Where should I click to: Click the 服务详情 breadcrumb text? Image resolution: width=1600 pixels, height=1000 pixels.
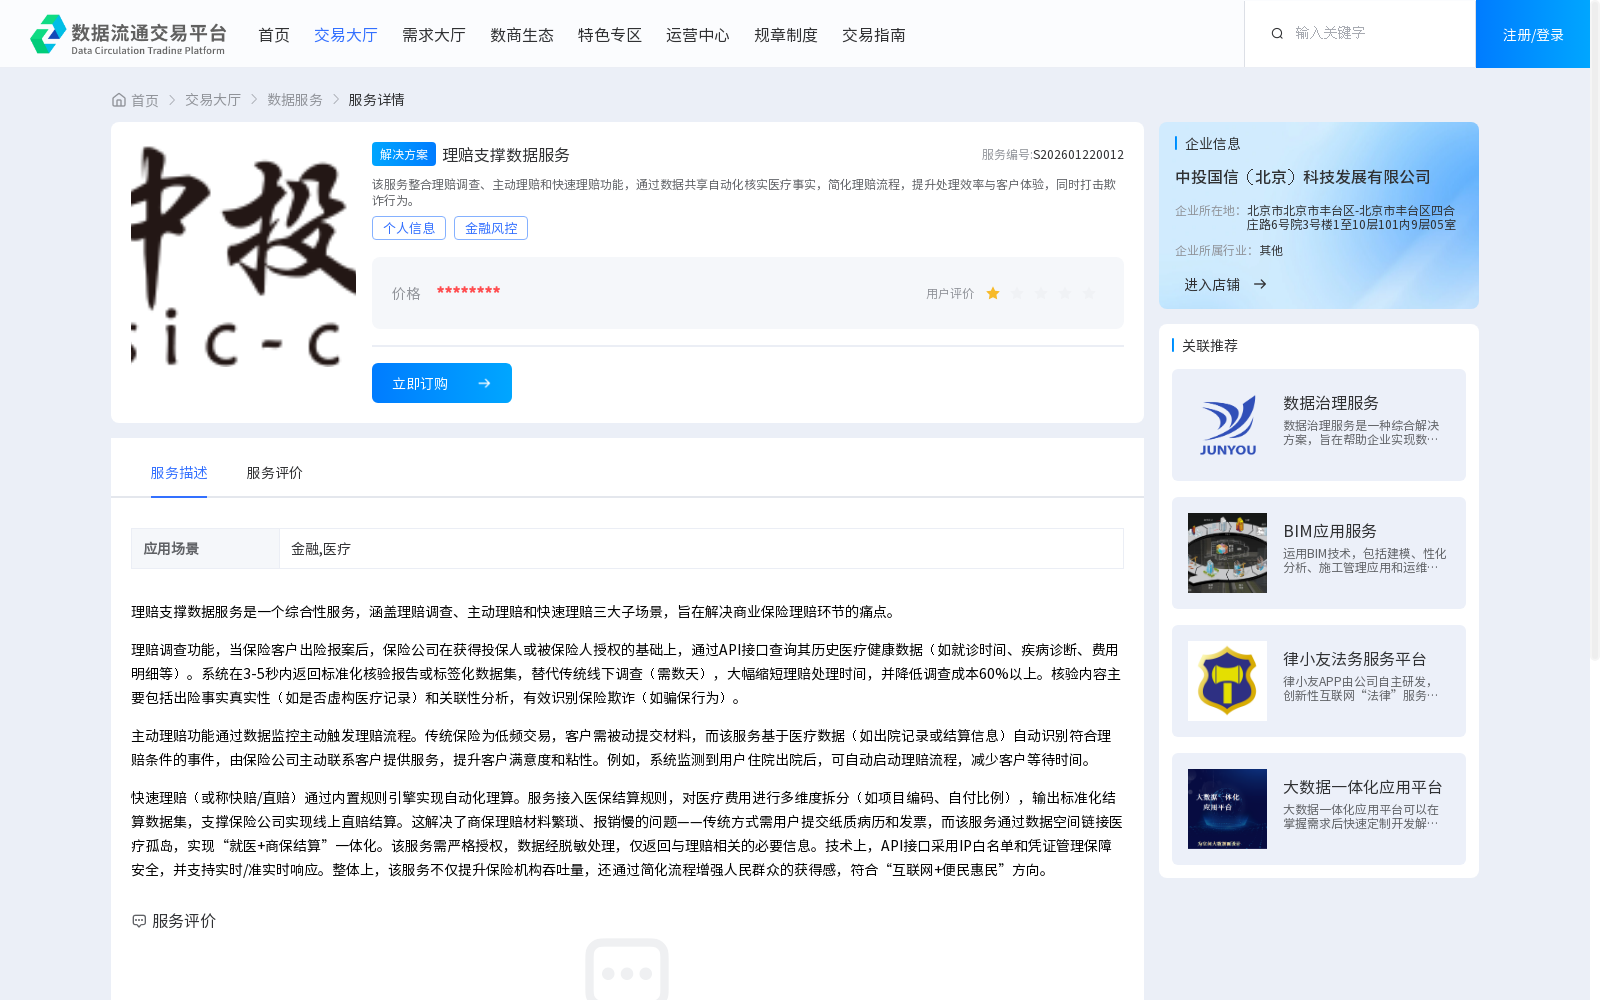coord(376,100)
